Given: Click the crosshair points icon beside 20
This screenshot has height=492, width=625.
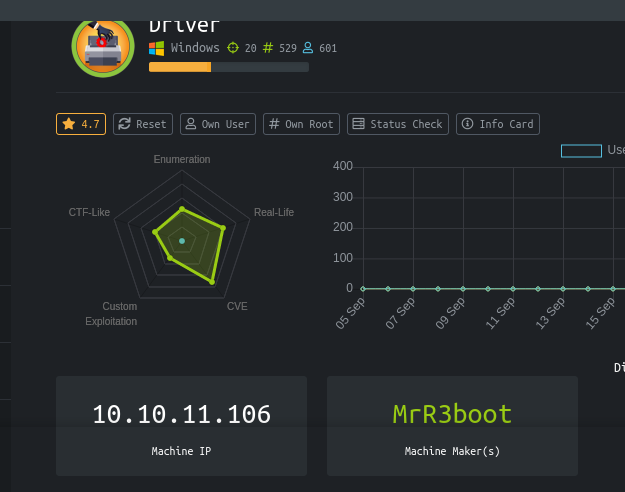Looking at the screenshot, I should (234, 48).
